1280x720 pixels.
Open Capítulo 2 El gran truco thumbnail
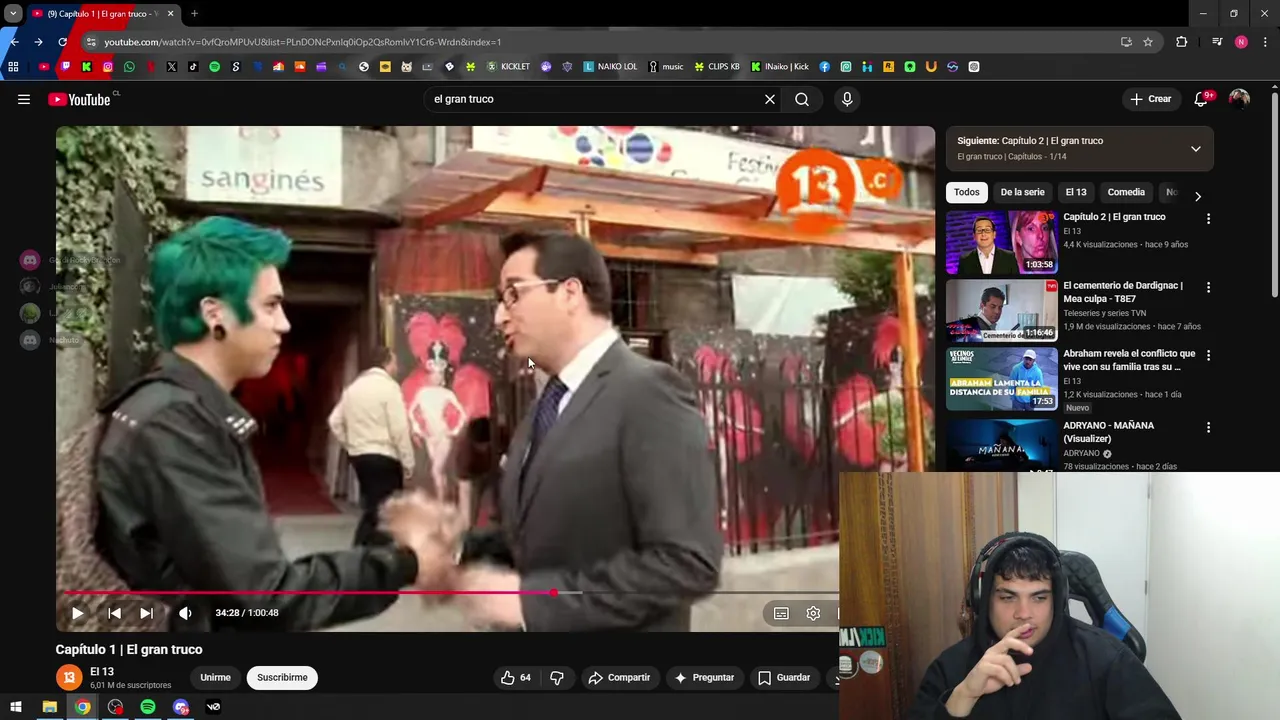pyautogui.click(x=1002, y=242)
